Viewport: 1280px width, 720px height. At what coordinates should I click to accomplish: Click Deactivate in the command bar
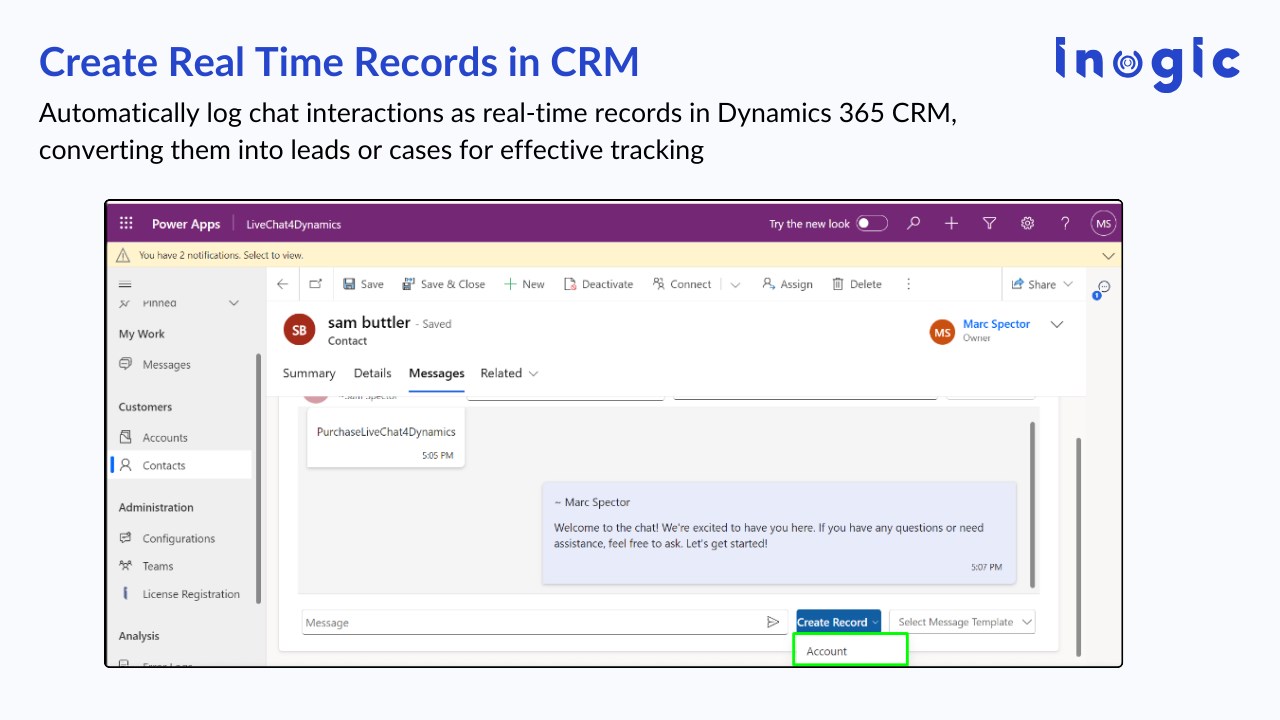point(598,284)
